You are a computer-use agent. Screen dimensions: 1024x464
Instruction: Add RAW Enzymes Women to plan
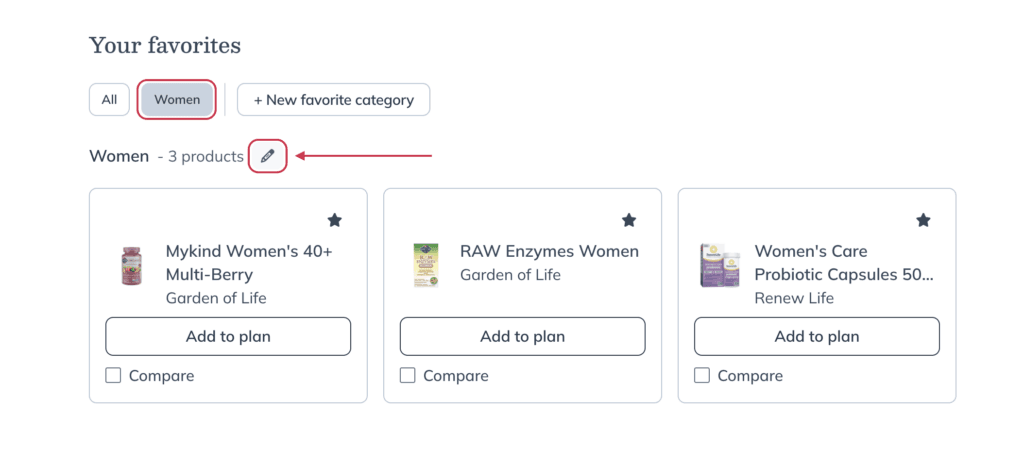tap(522, 337)
